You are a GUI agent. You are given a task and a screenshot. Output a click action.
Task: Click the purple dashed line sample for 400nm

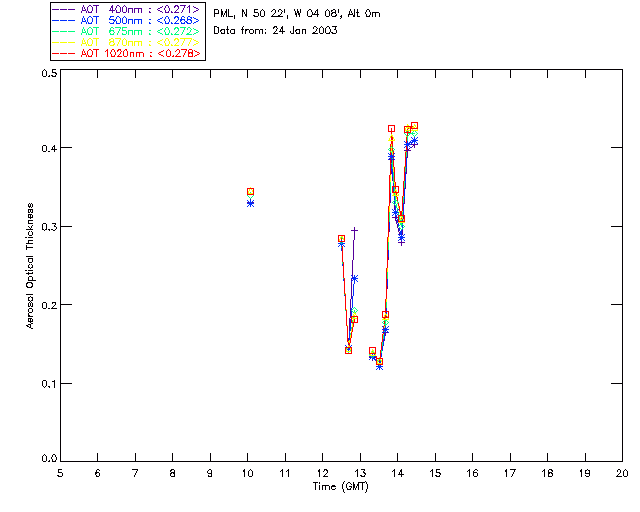pos(64,9)
